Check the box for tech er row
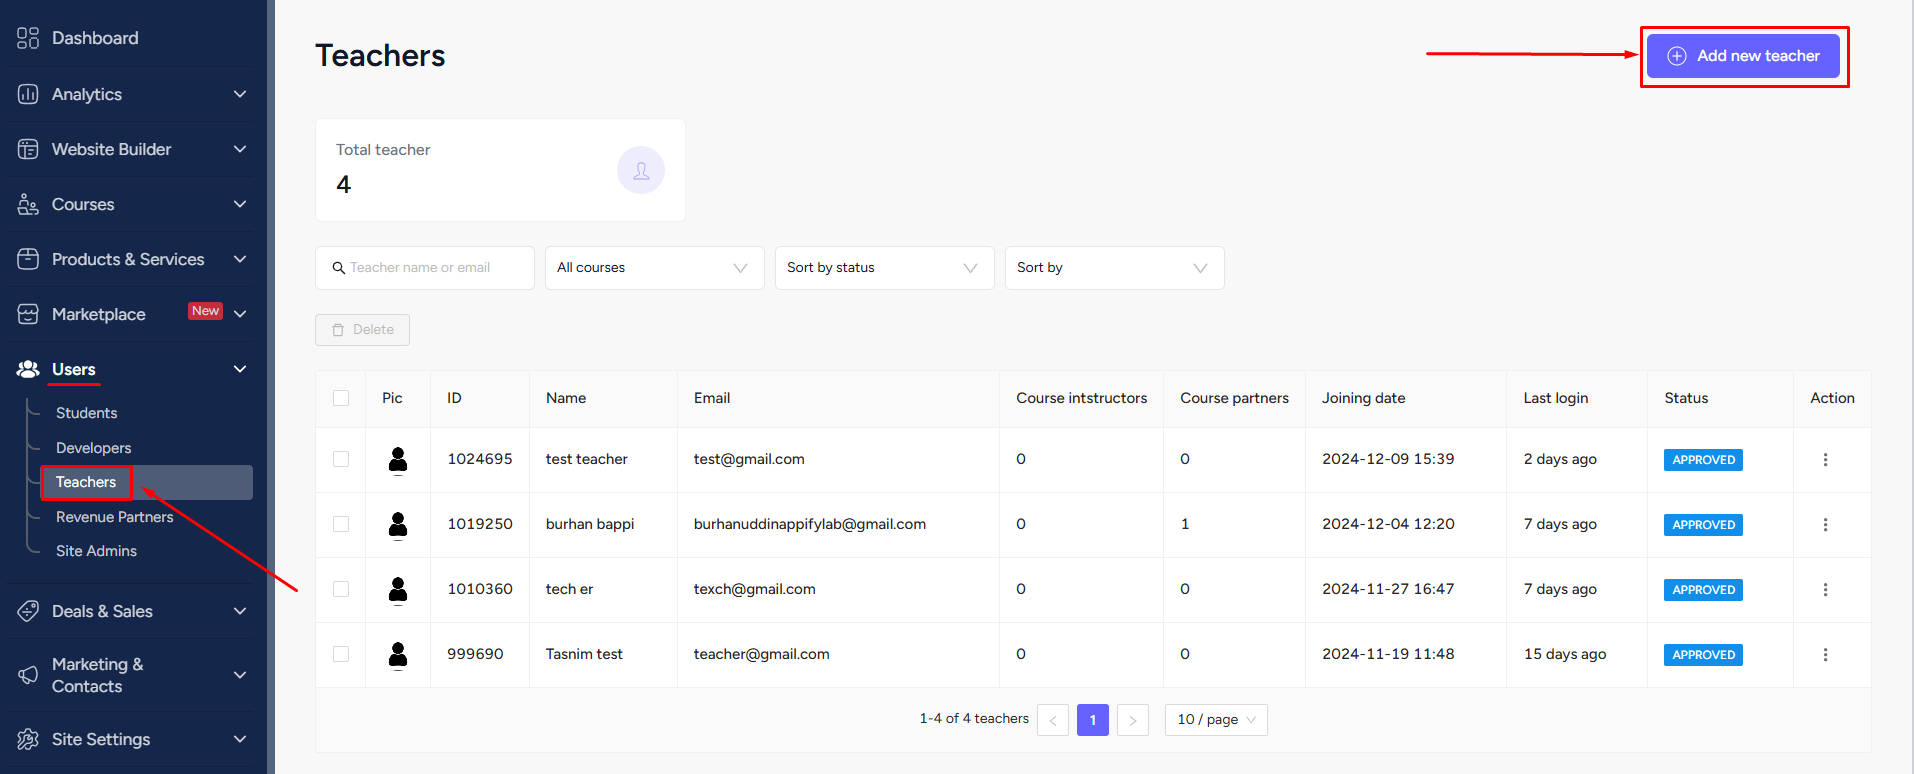This screenshot has width=1914, height=774. pos(341,589)
